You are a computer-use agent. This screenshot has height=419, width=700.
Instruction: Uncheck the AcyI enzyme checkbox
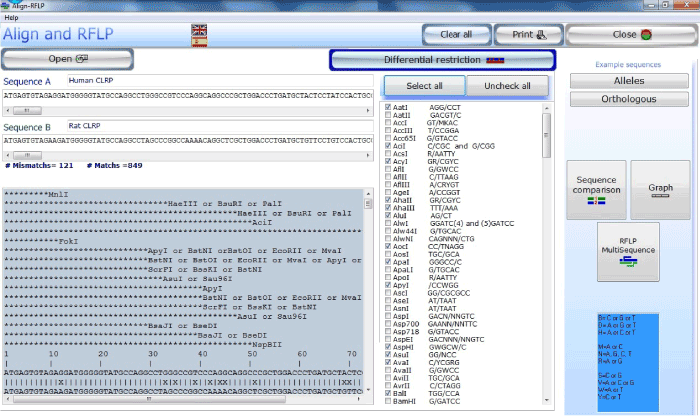(388, 161)
